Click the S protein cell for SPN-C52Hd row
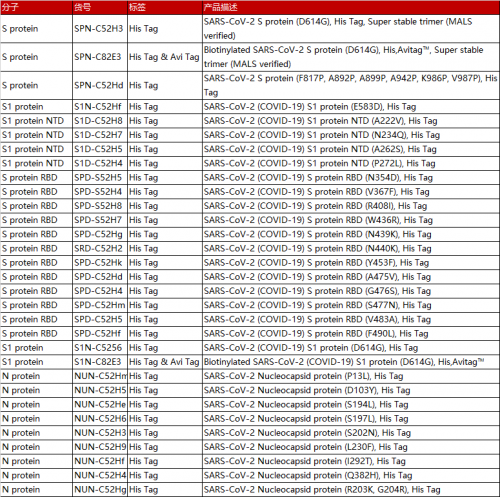 20,85
